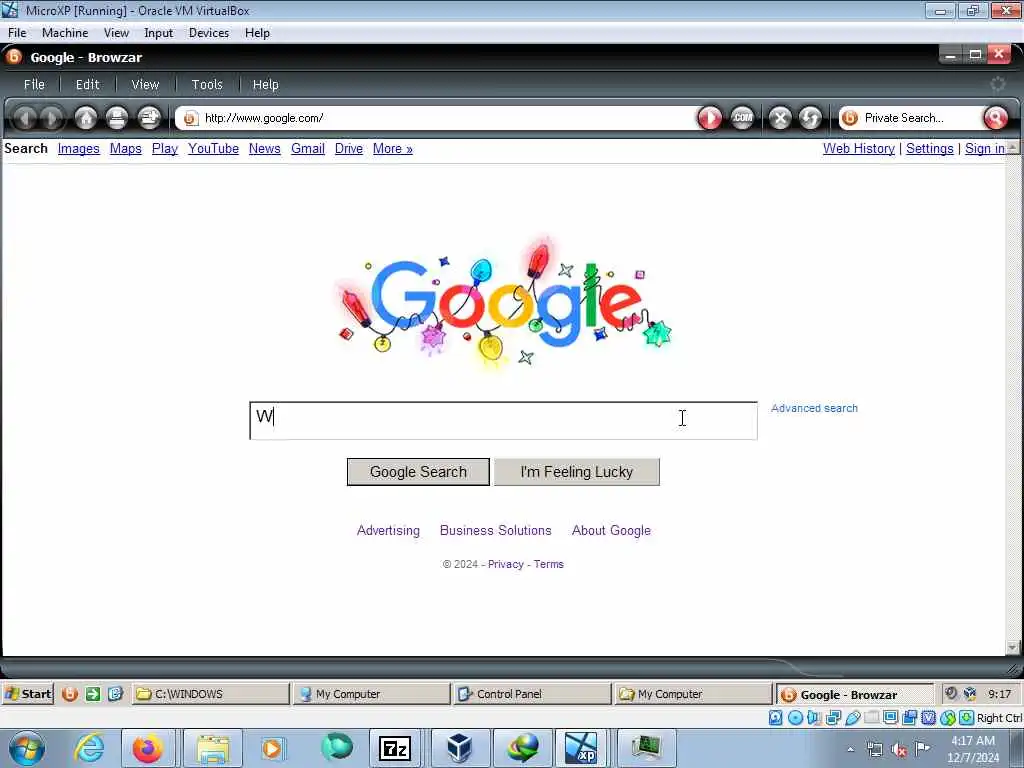This screenshot has width=1024, height=768.
Task: Click the Google search text box
Action: [x=504, y=421]
